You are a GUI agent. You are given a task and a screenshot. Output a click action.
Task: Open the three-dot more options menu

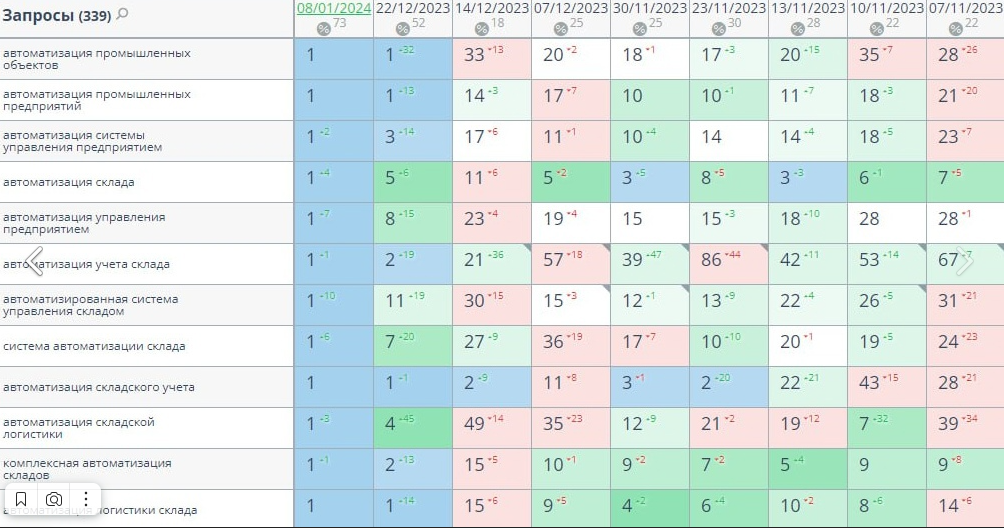click(x=87, y=498)
